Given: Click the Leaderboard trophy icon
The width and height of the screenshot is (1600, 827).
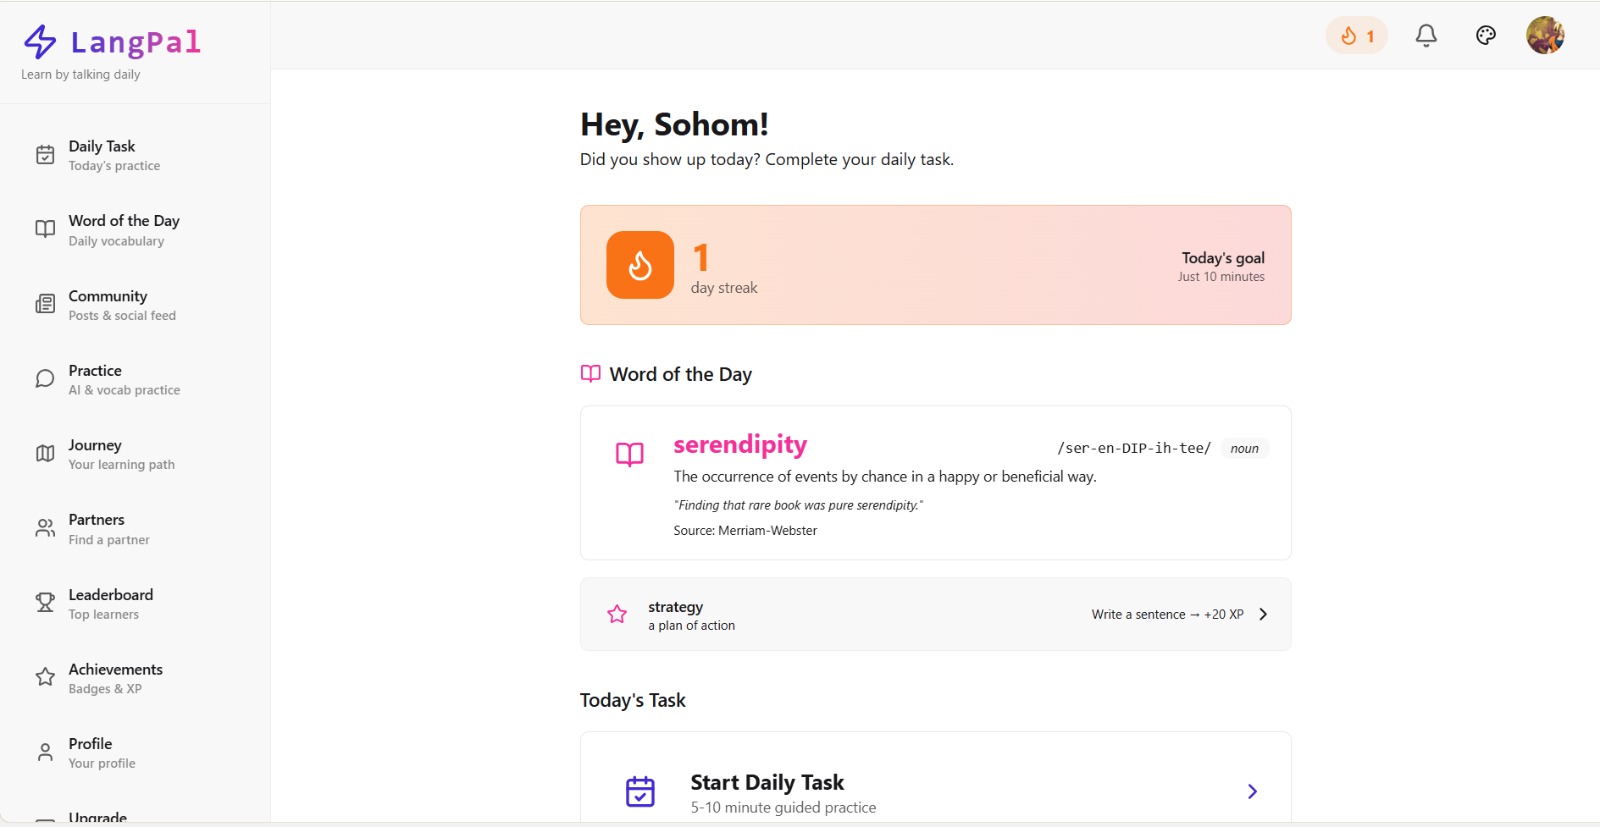Looking at the screenshot, I should coord(44,602).
